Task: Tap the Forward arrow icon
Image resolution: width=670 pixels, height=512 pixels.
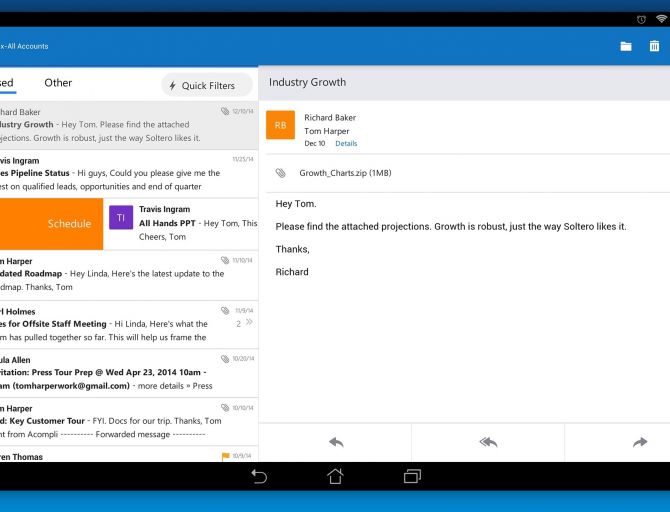Action: (x=640, y=442)
